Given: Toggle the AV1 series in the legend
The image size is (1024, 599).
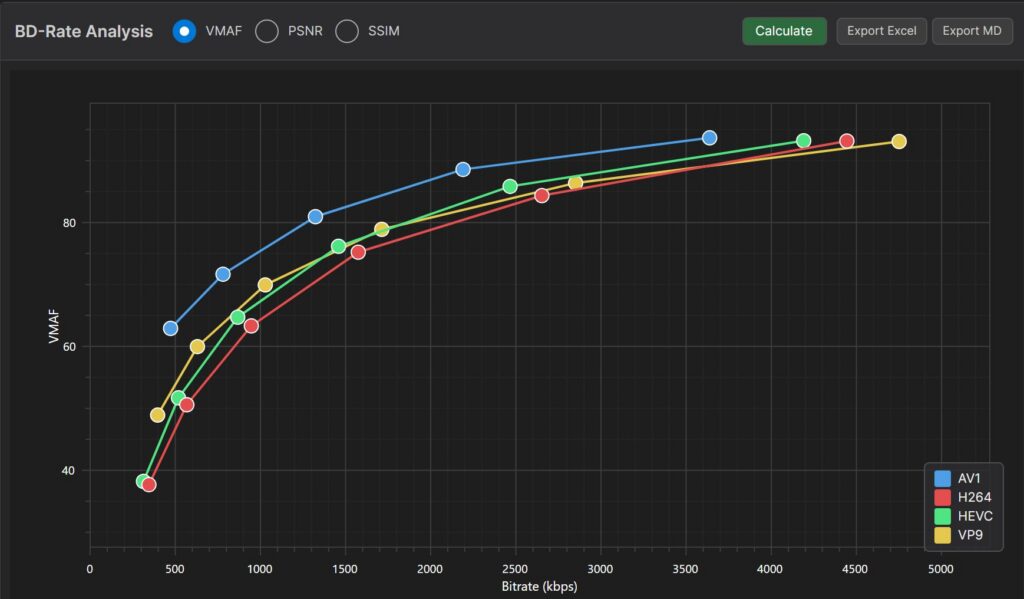Looking at the screenshot, I should point(957,478).
